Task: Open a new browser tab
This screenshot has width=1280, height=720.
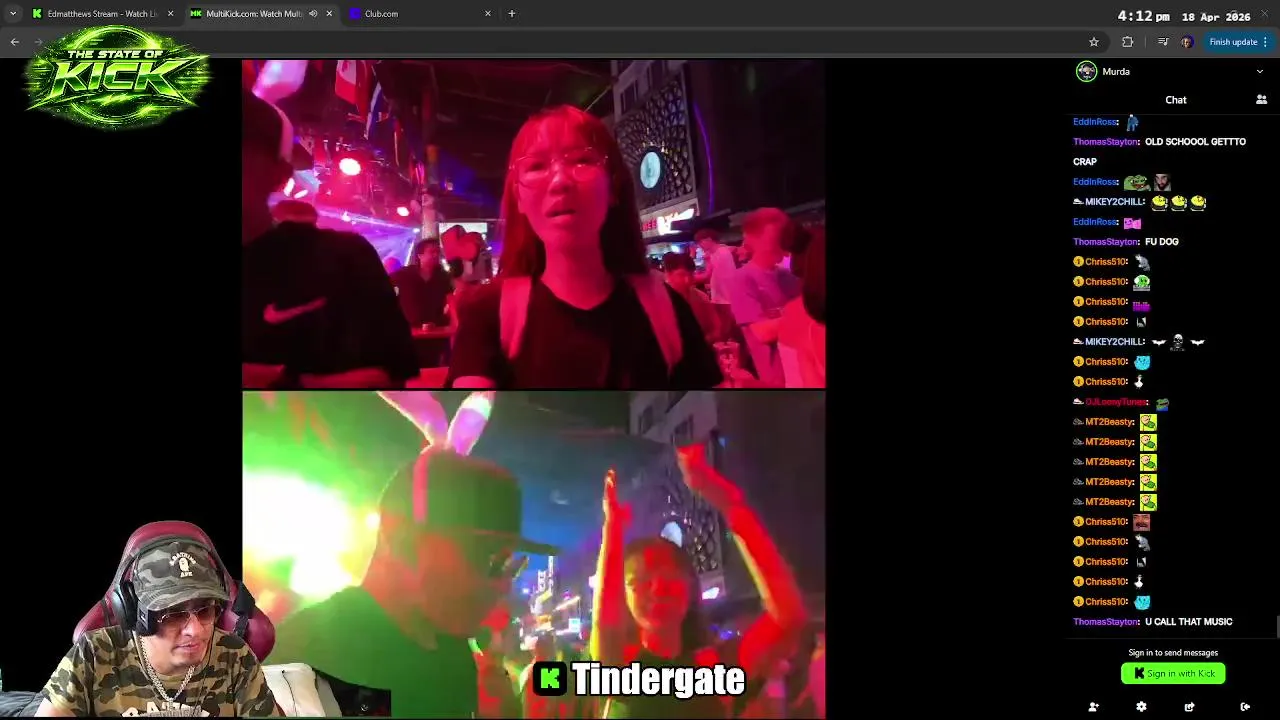Action: pos(512,14)
